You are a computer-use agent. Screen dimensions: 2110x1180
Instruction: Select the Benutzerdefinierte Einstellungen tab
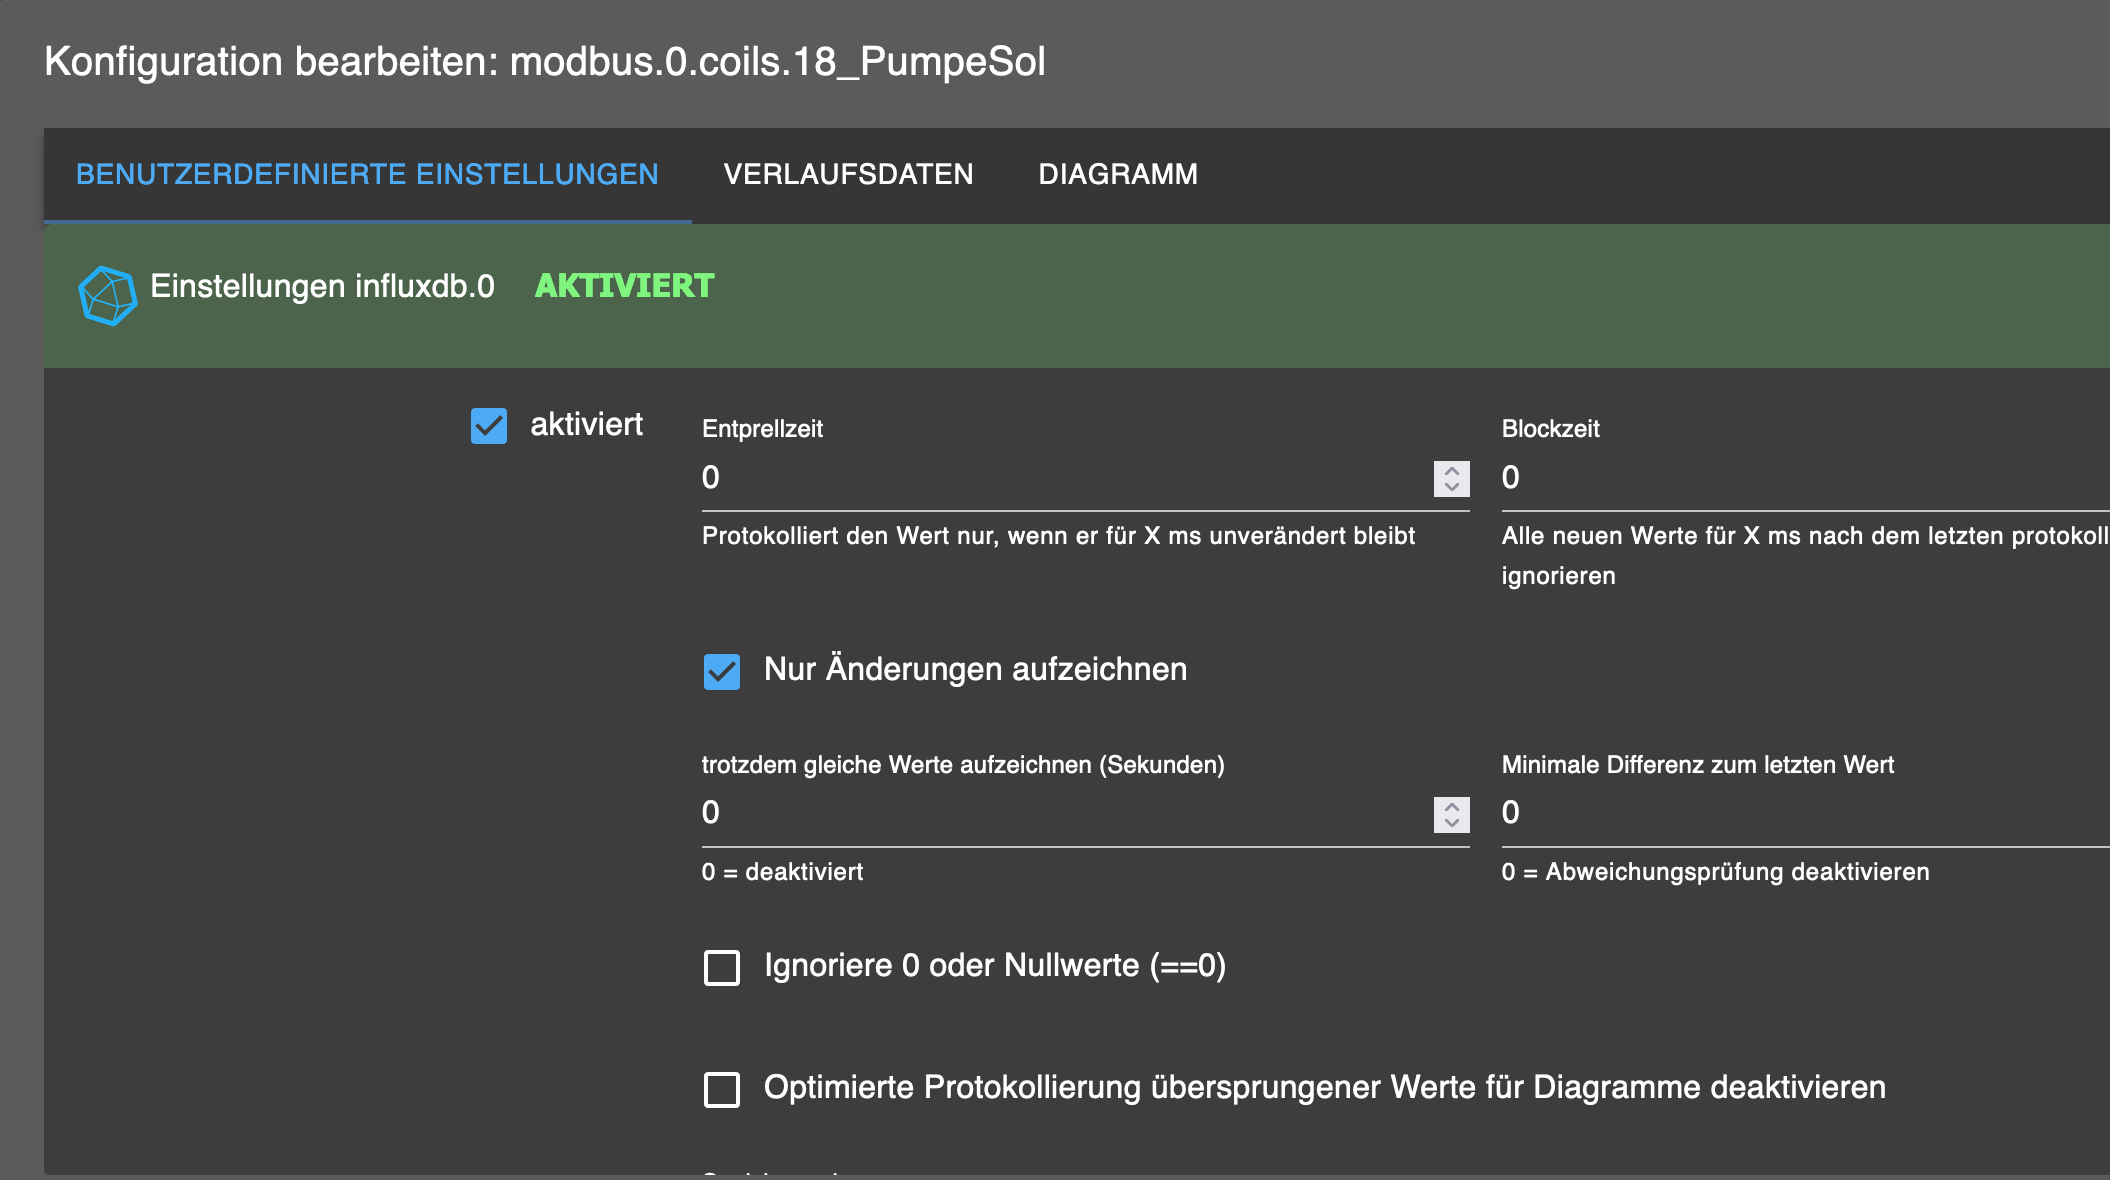point(367,173)
